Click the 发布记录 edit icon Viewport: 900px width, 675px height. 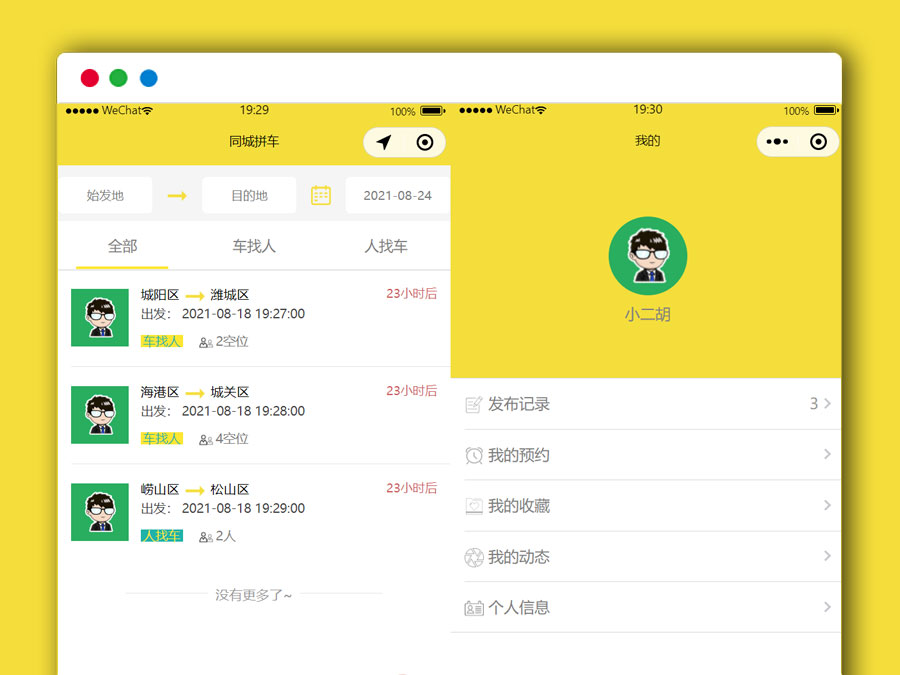[474, 405]
